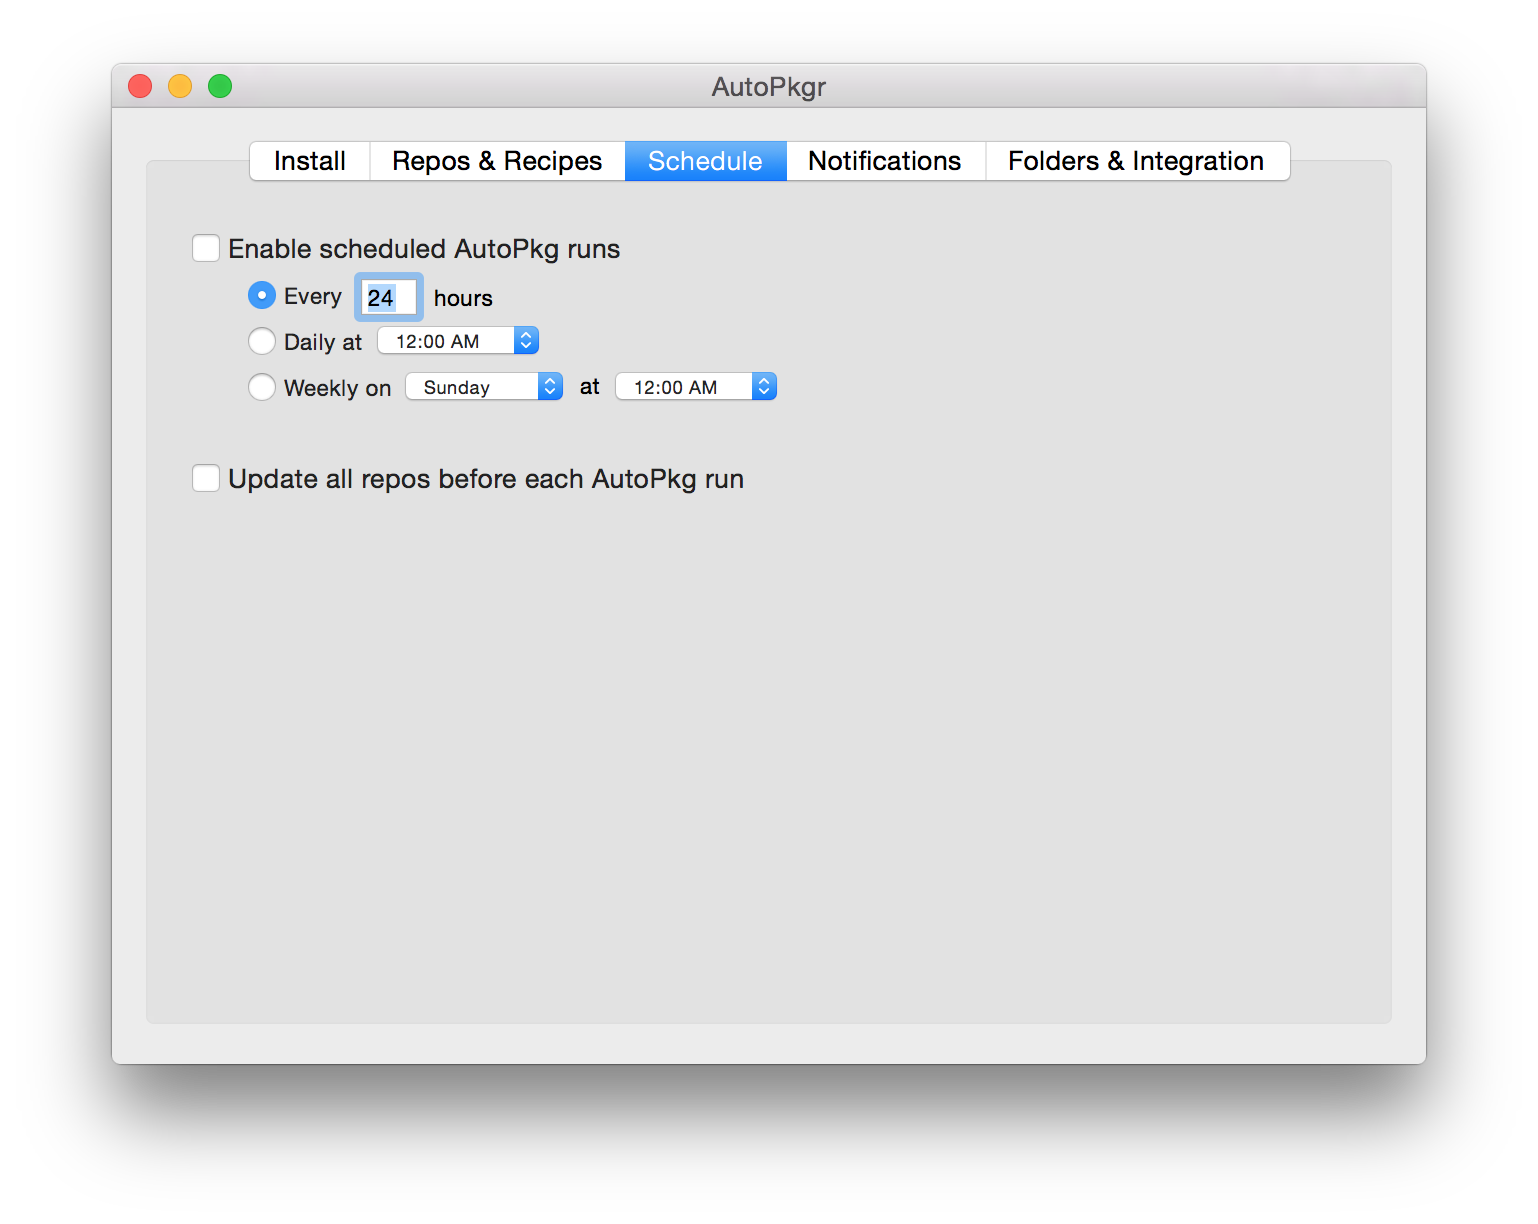Click the 'at' label between dropdowns
Screen dimensions: 1538x1224
tap(590, 387)
